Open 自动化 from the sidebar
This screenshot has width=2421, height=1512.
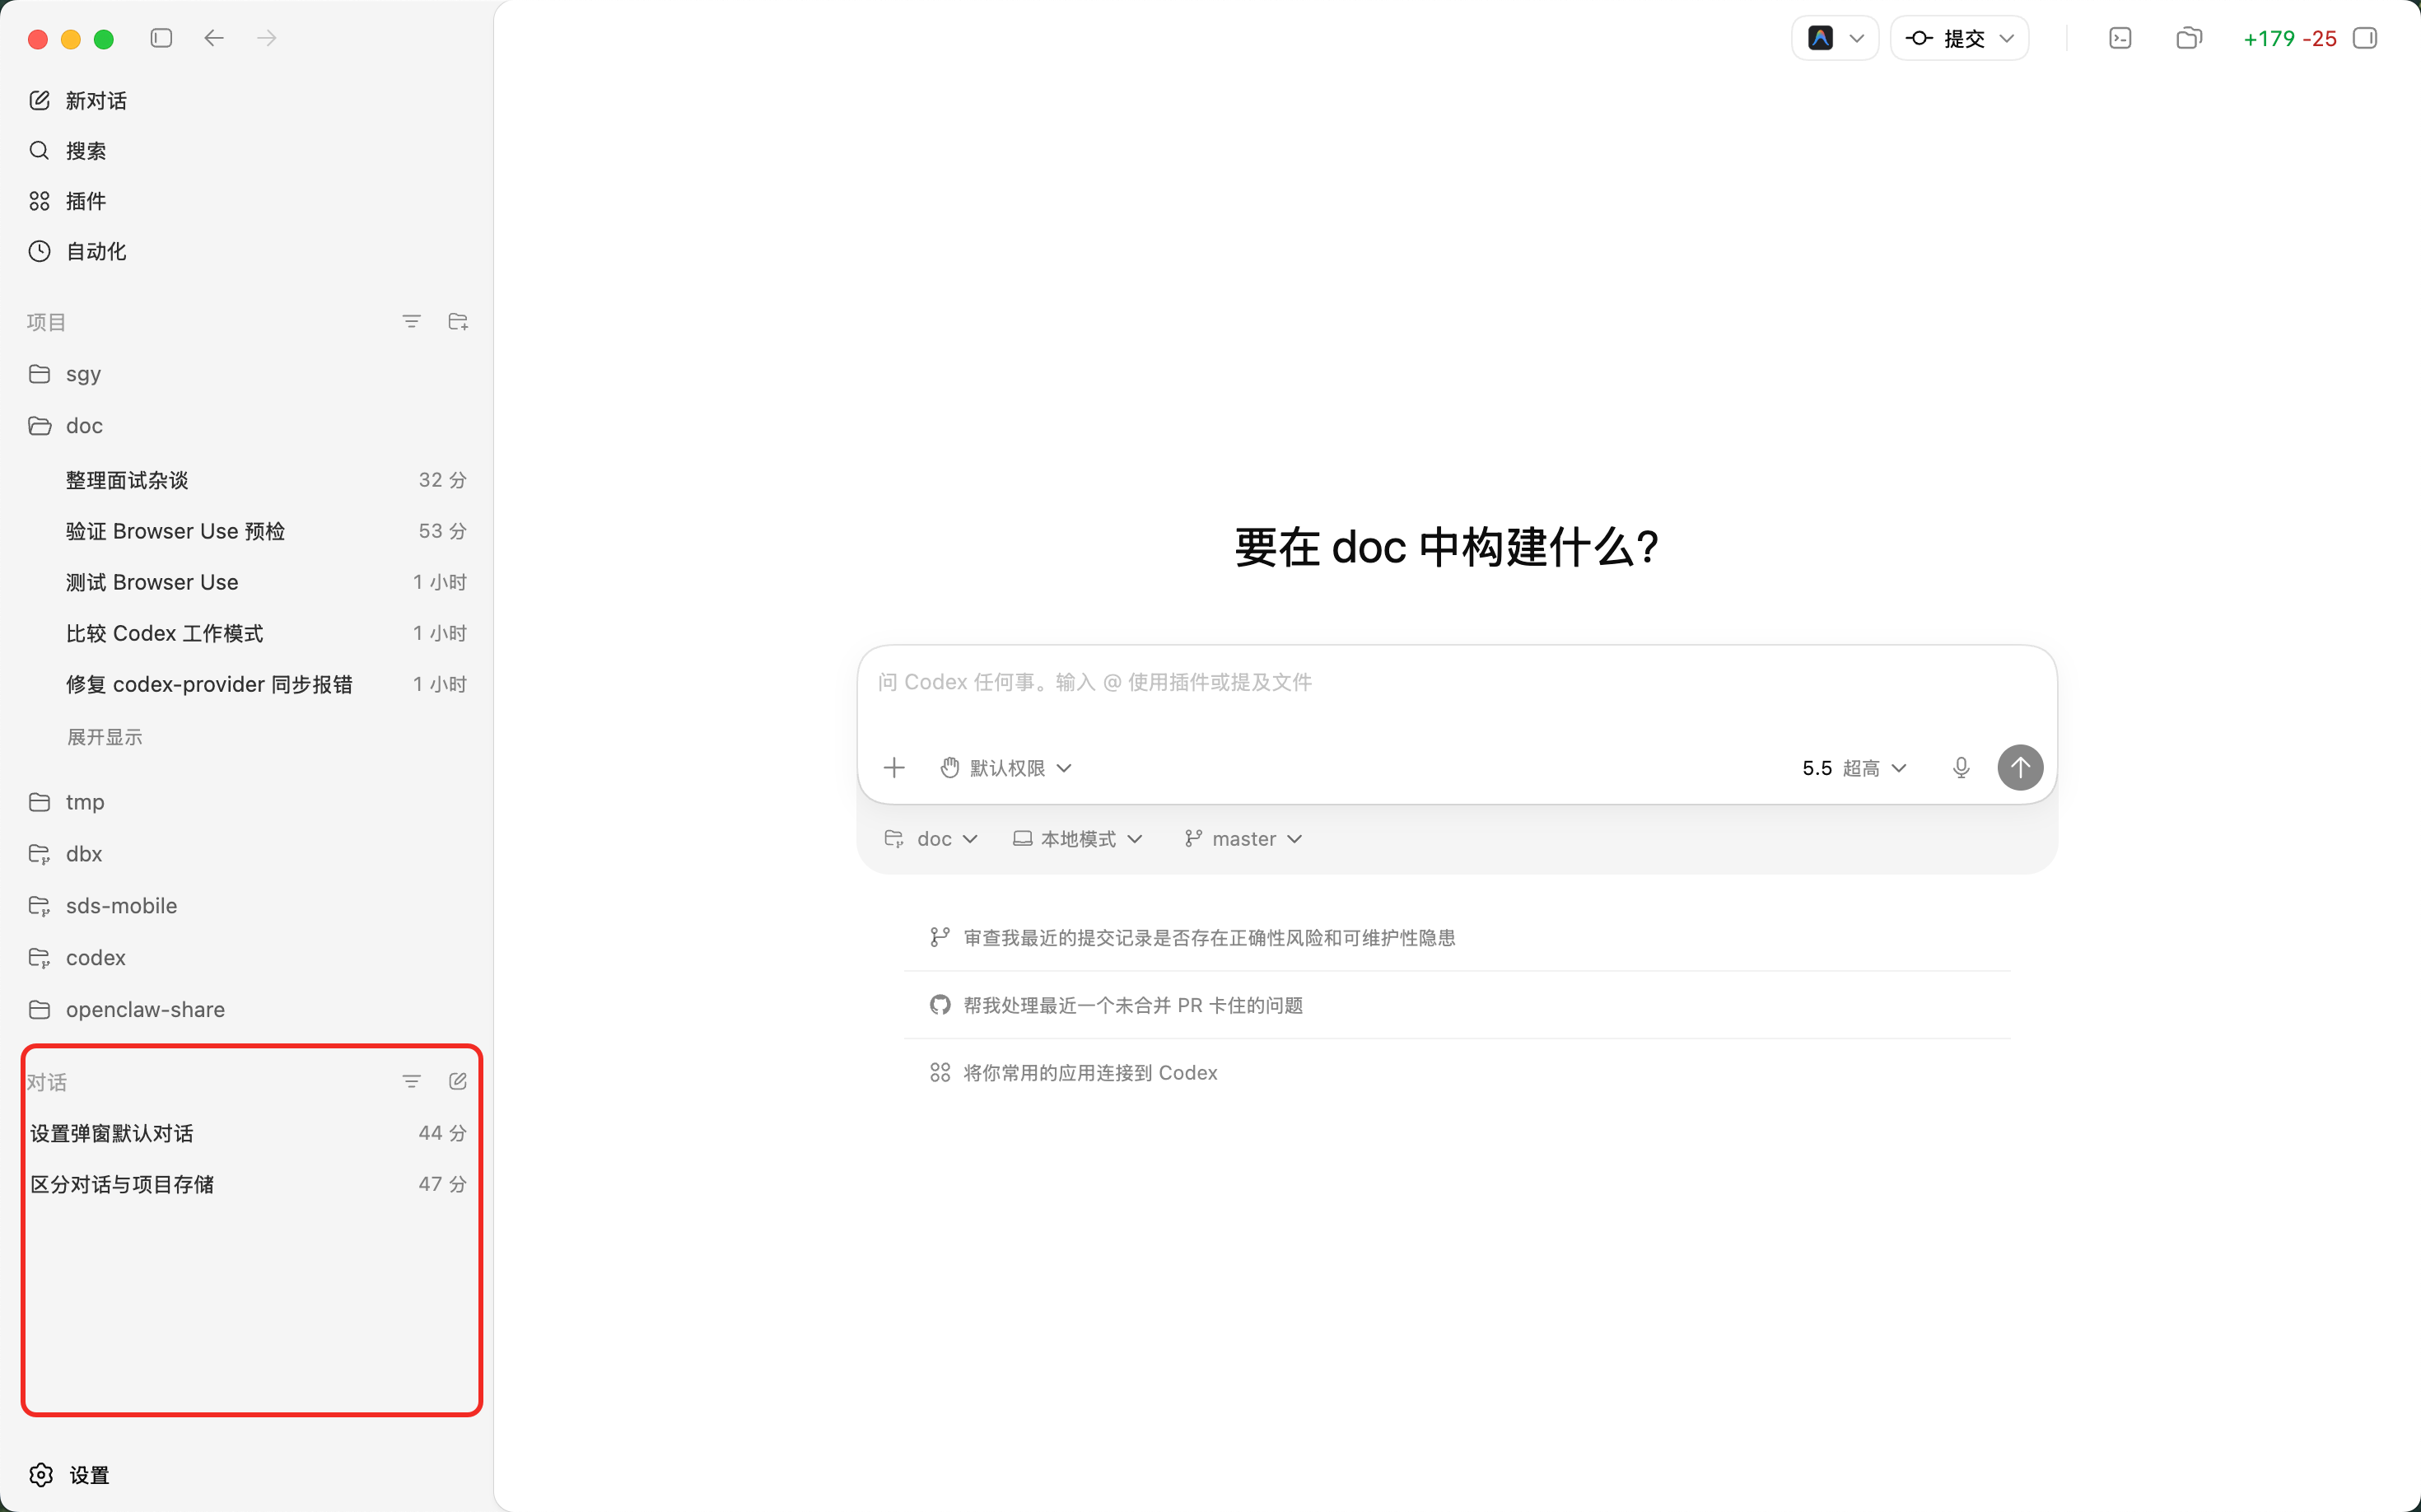click(95, 251)
